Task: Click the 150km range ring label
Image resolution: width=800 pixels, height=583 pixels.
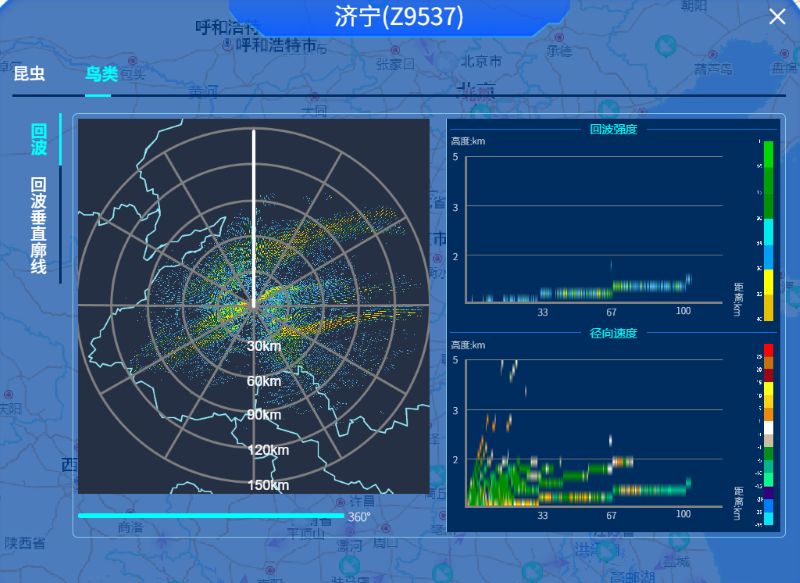Action: point(267,485)
